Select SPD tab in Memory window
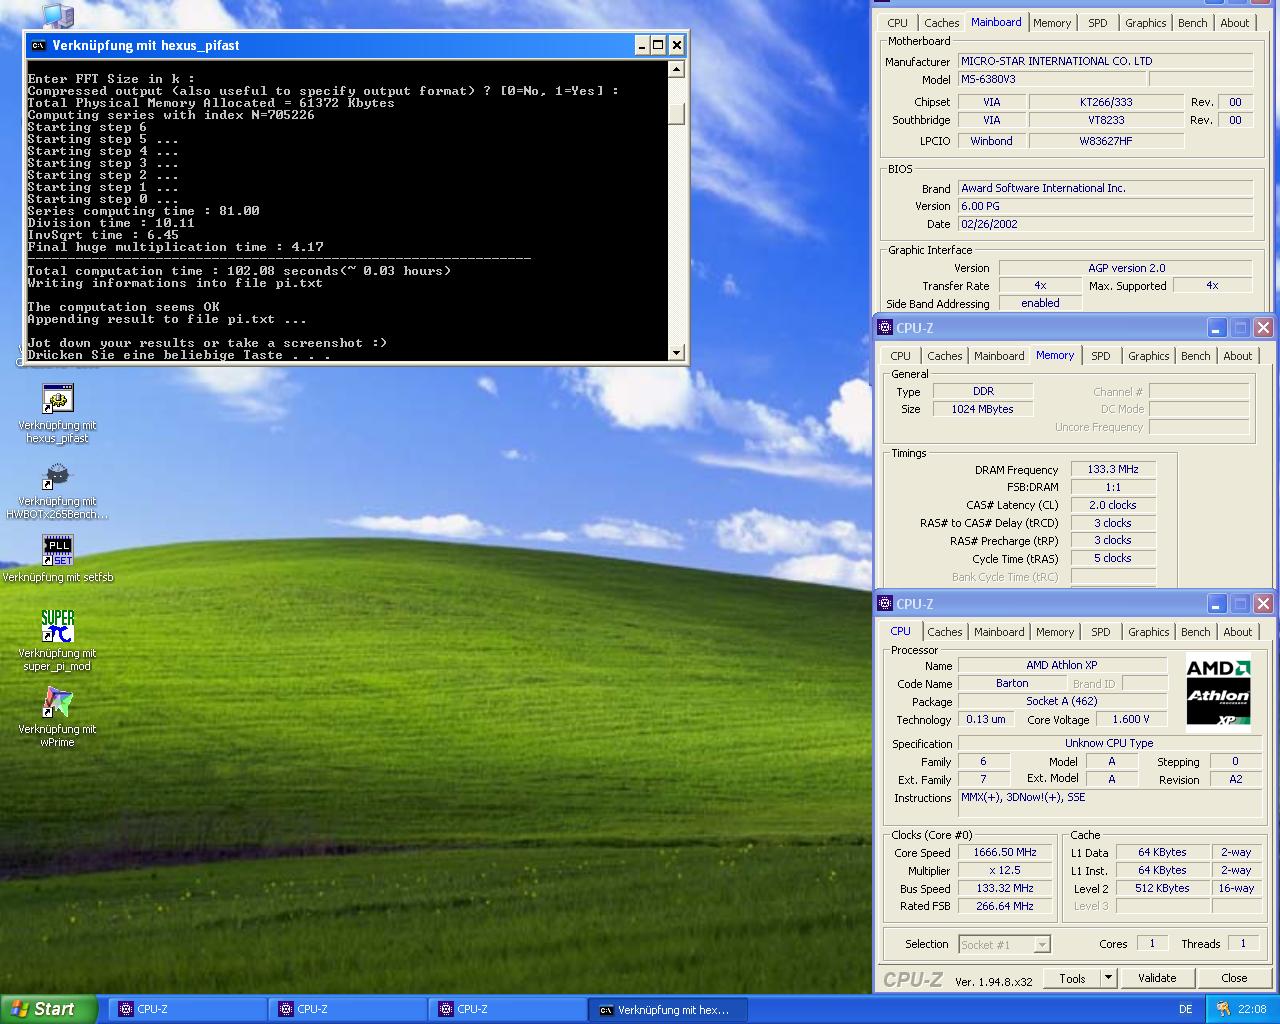 pyautogui.click(x=1100, y=356)
